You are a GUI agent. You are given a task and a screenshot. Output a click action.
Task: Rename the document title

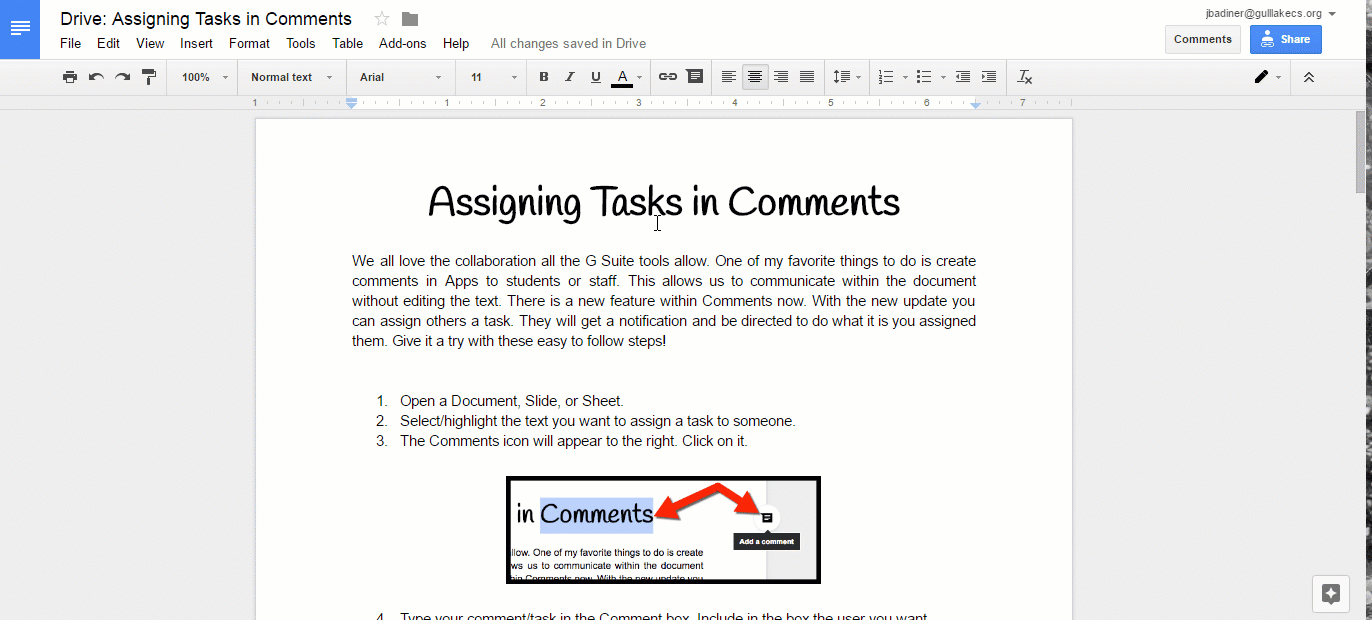click(x=206, y=19)
